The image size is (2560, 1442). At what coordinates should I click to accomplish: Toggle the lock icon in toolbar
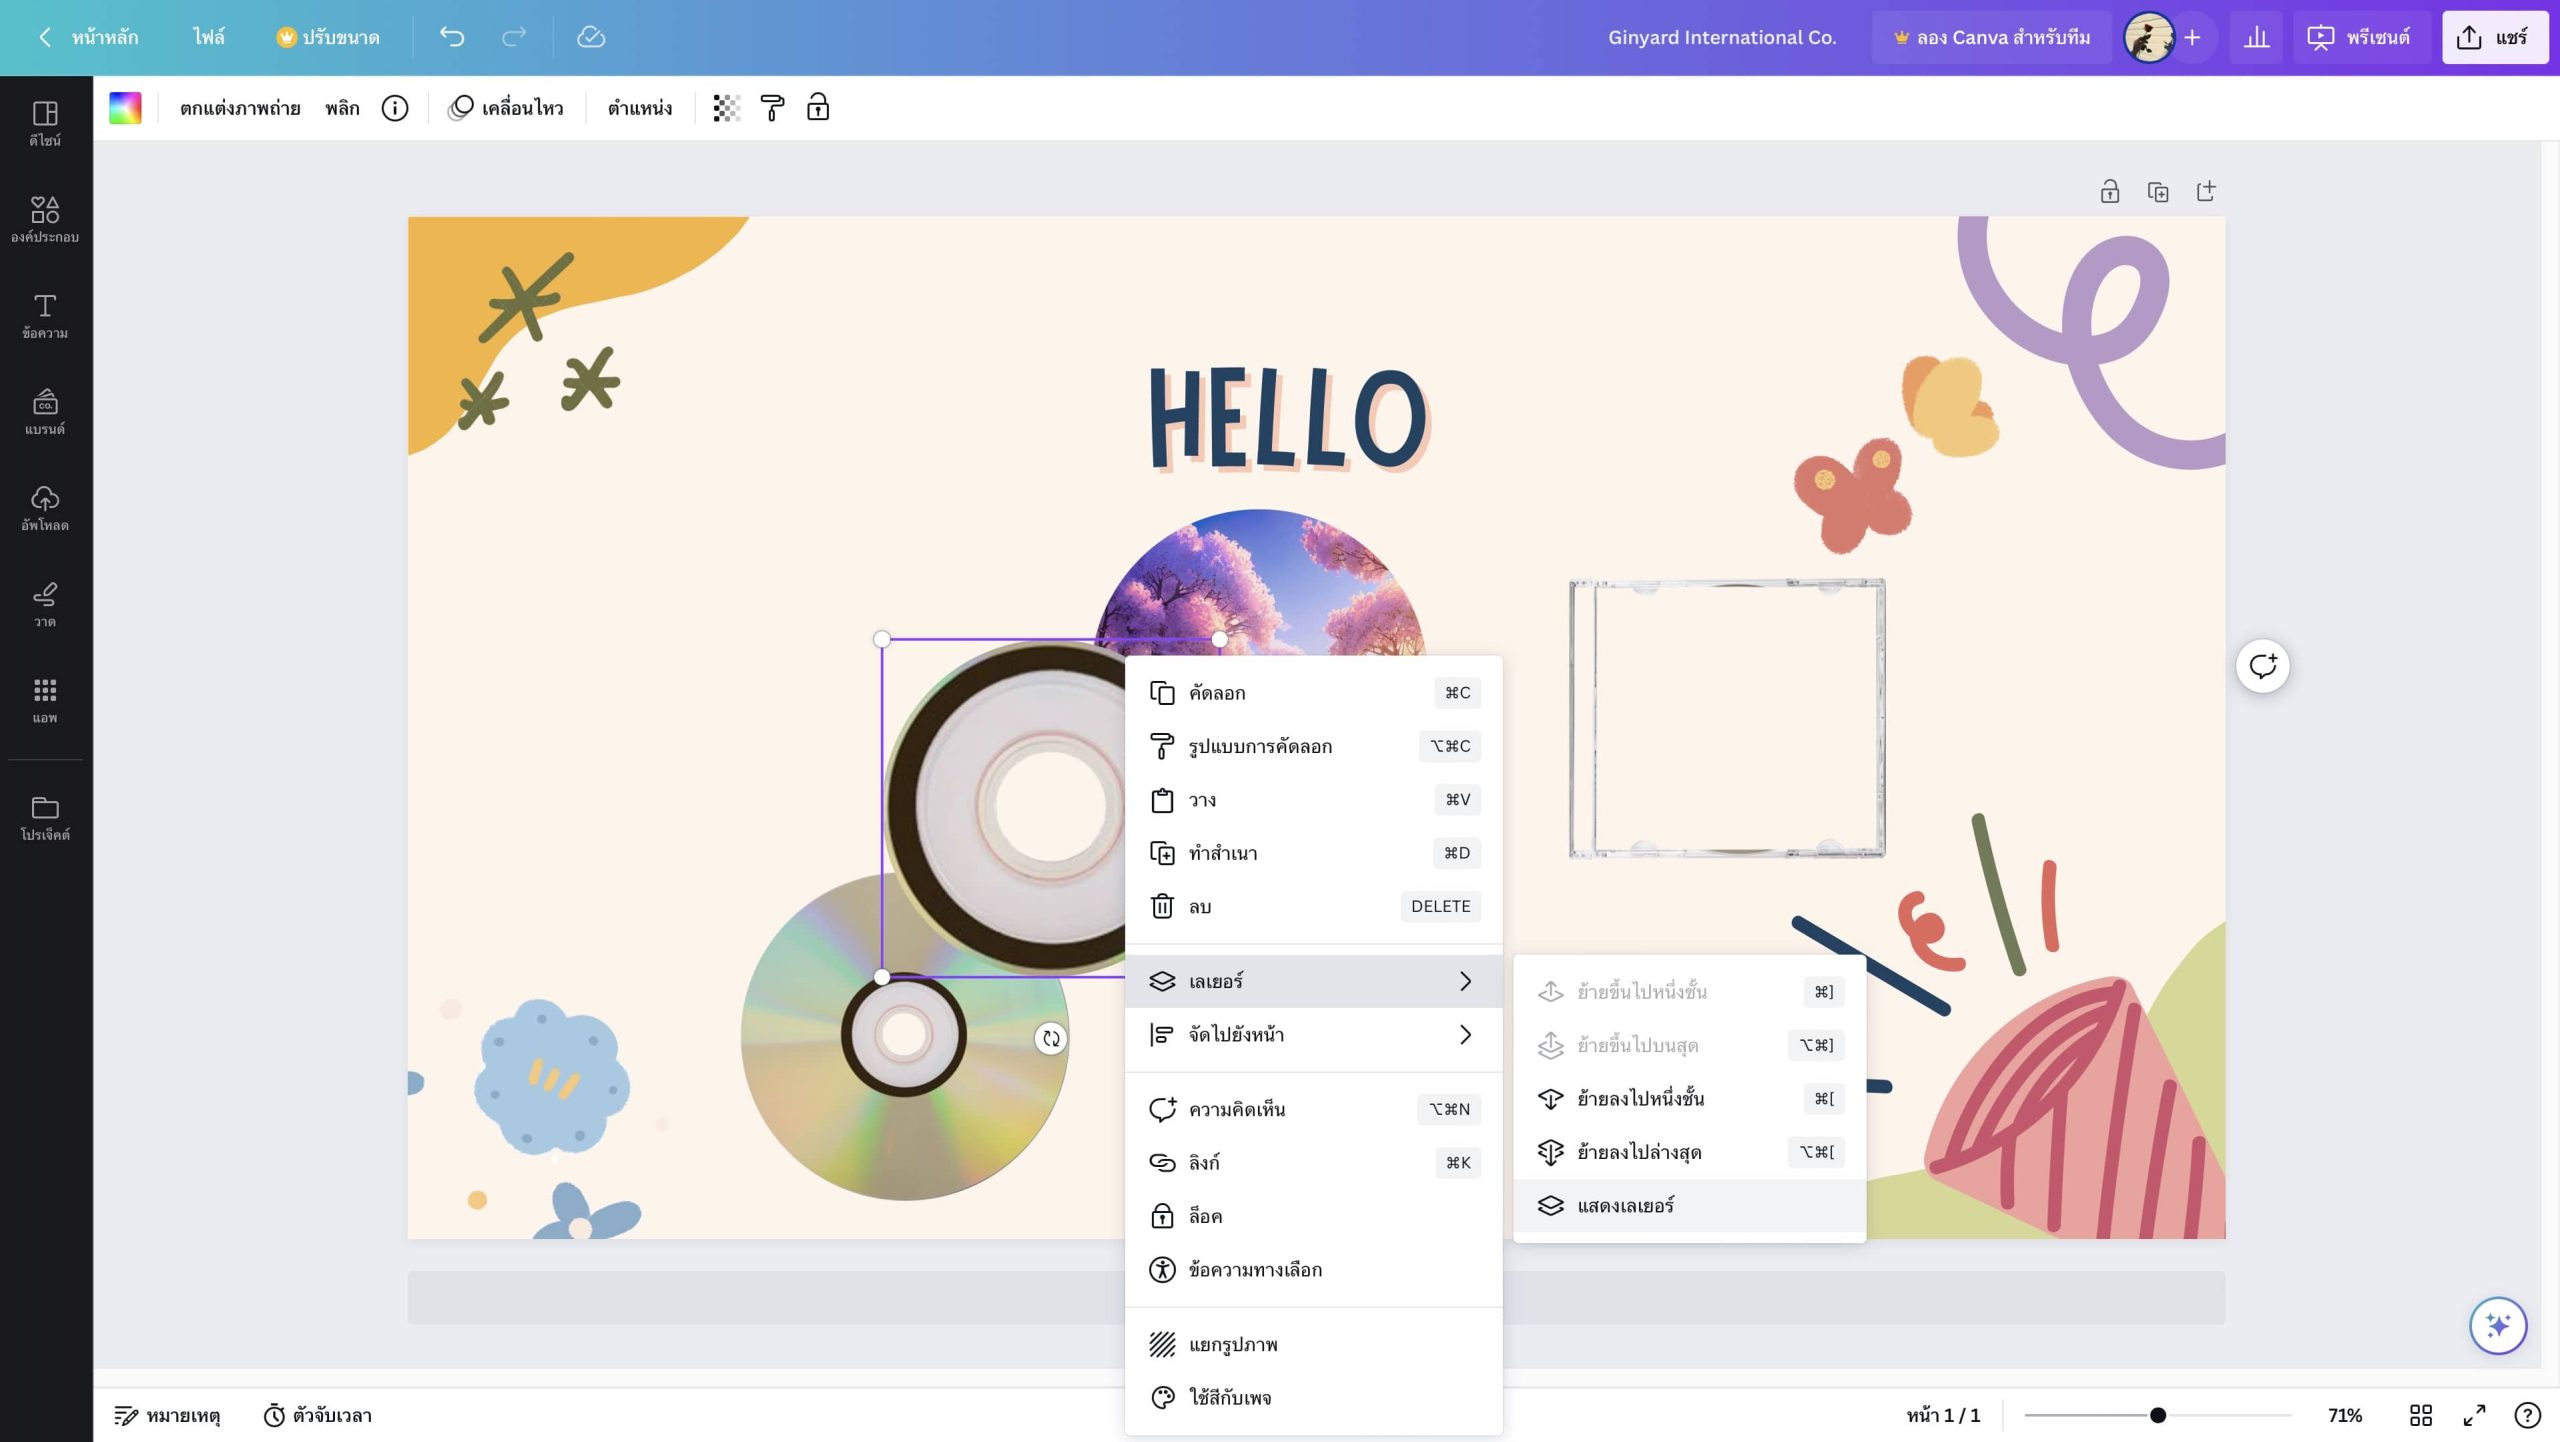click(x=818, y=108)
